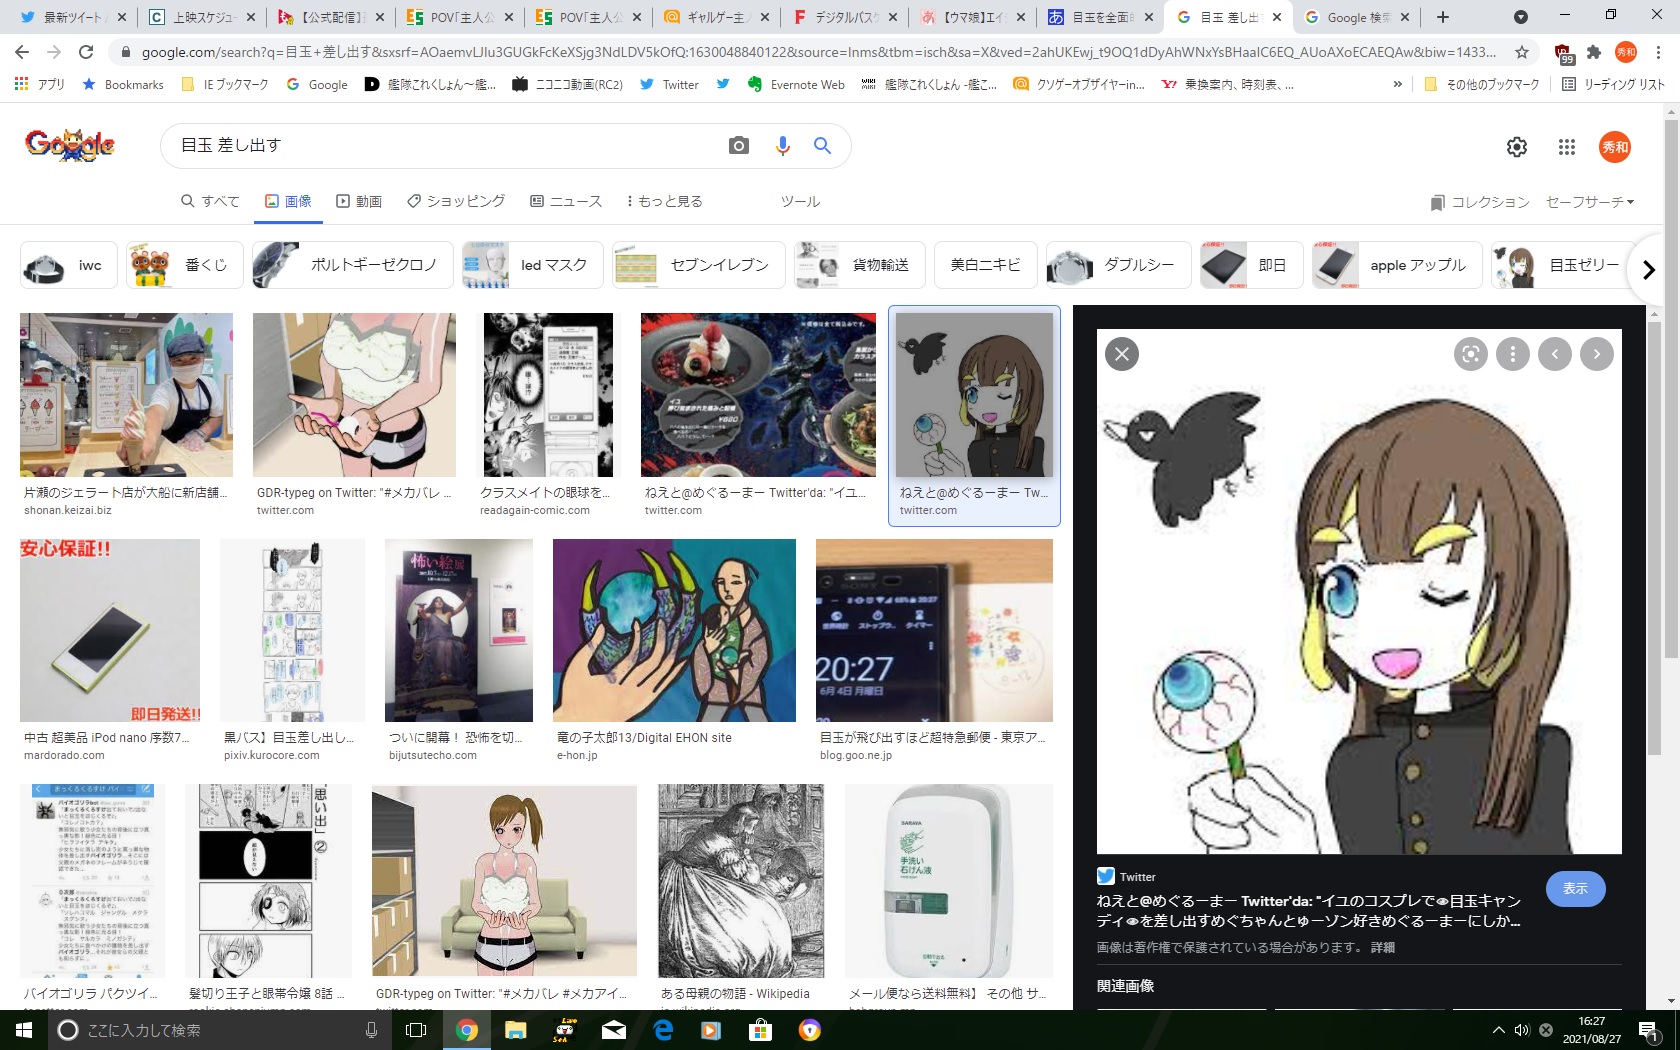Select the ダブルシー suggestion chip
1680x1050 pixels.
[1118, 265]
